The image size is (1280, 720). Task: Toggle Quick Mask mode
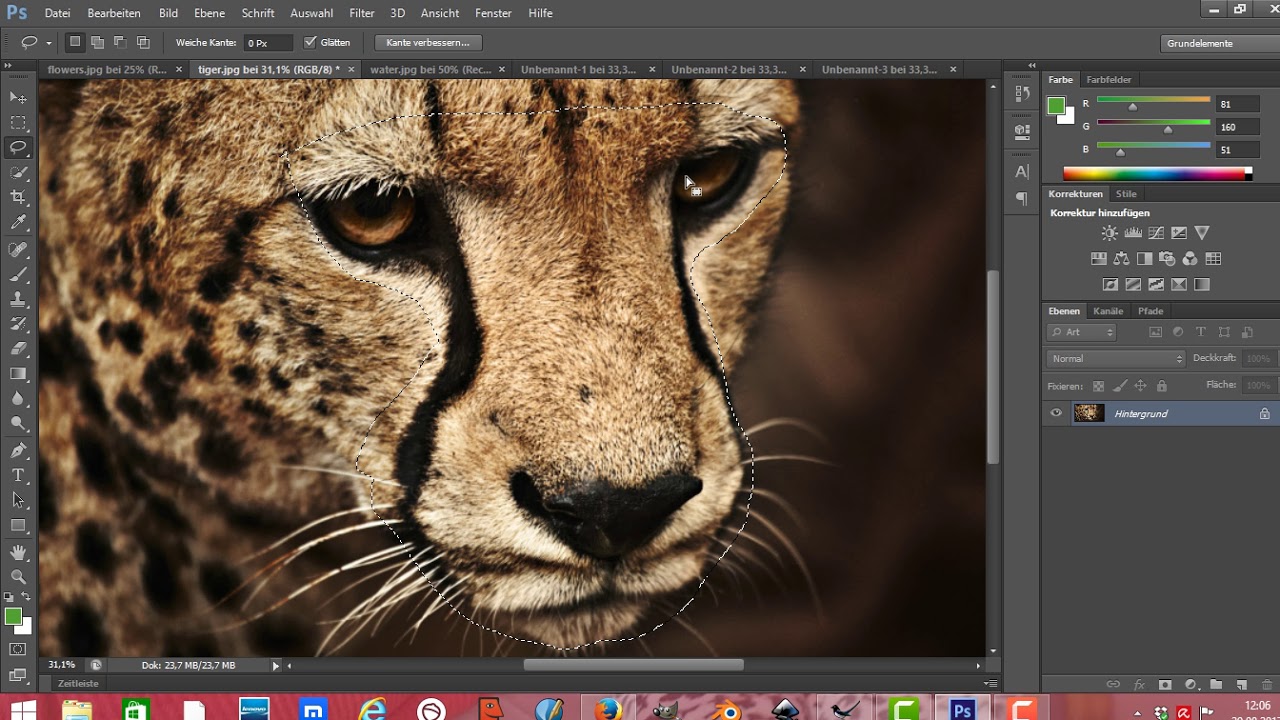point(18,650)
